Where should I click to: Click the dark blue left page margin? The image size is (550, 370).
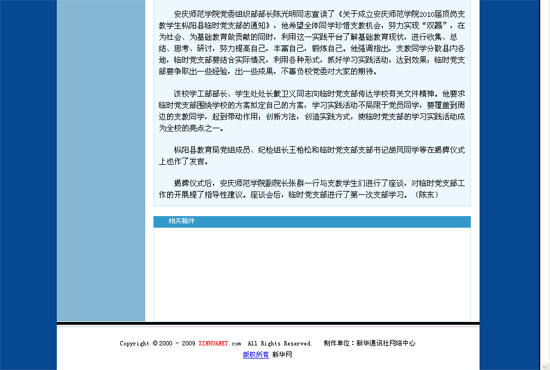pyautogui.click(x=28, y=185)
